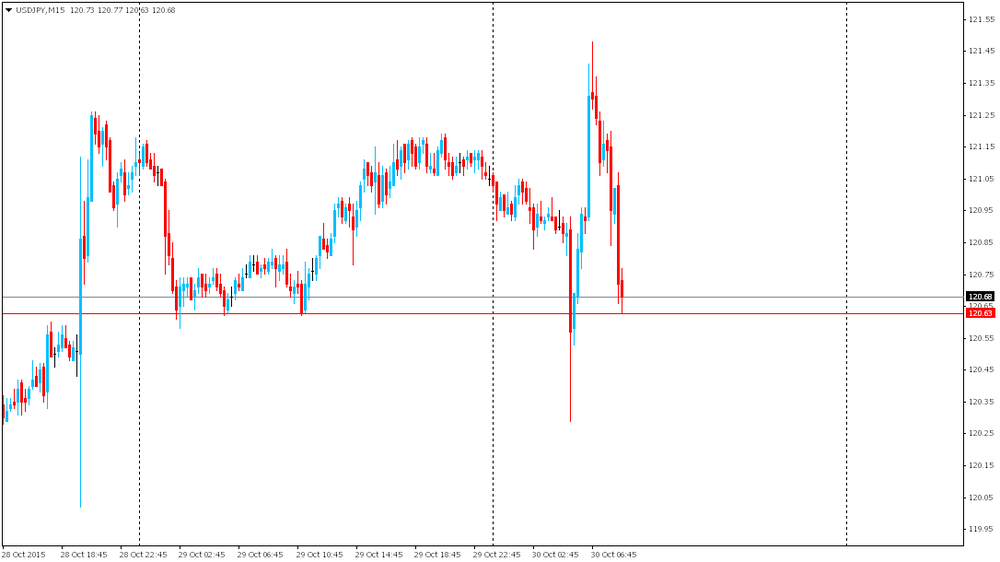The image size is (1000, 562).
Task: Click the 121.45 price scale label
Action: 982,51
